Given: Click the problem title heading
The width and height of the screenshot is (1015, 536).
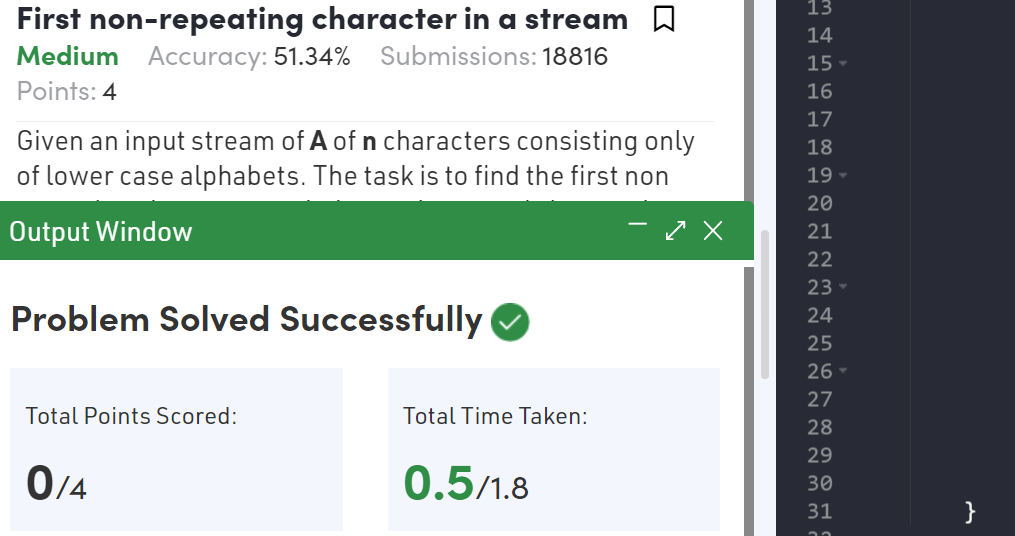Looking at the screenshot, I should click(322, 19).
